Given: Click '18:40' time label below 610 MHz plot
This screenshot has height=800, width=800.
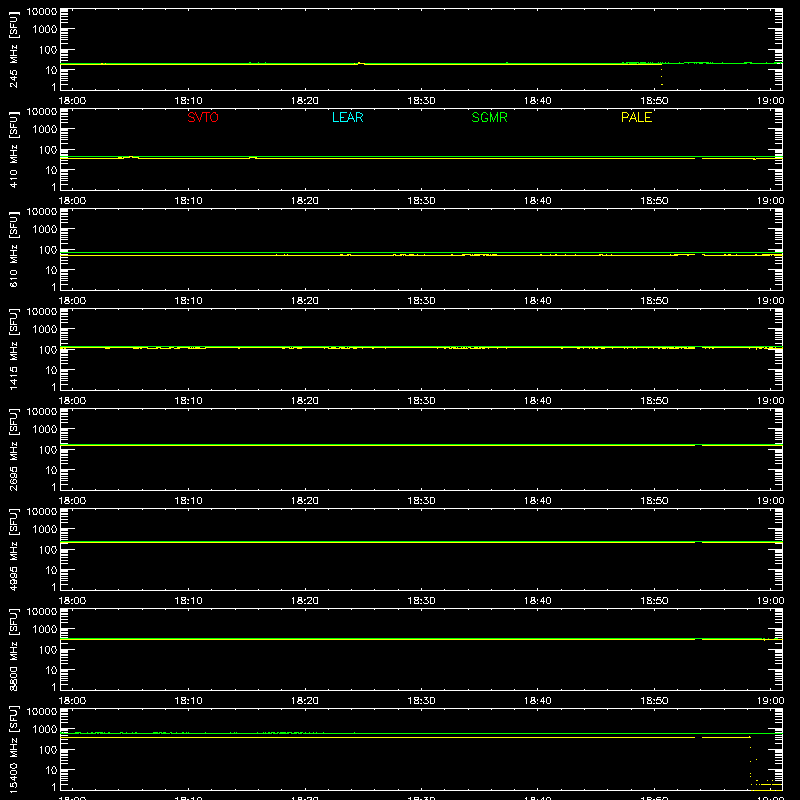Looking at the screenshot, I should [538, 301].
